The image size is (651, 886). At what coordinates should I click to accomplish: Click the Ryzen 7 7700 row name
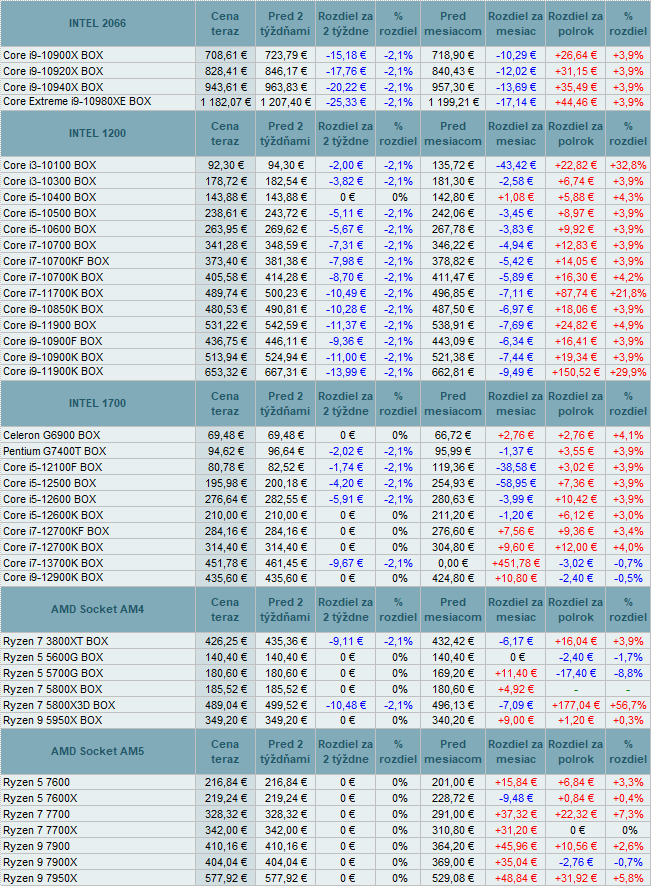click(36, 814)
